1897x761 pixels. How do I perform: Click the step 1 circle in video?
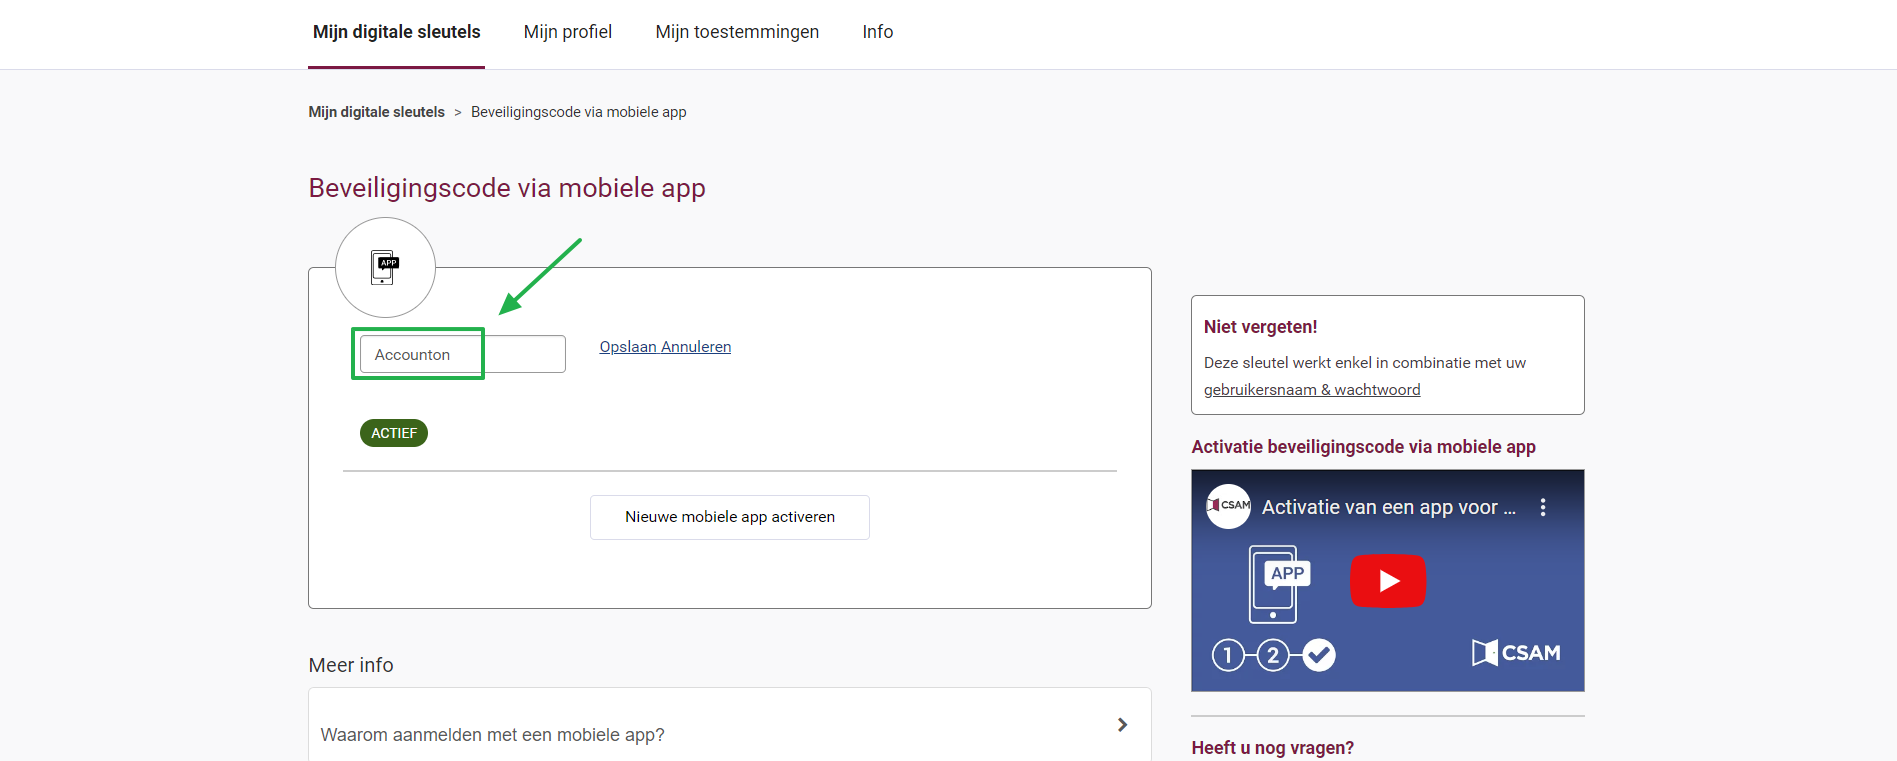click(x=1228, y=655)
